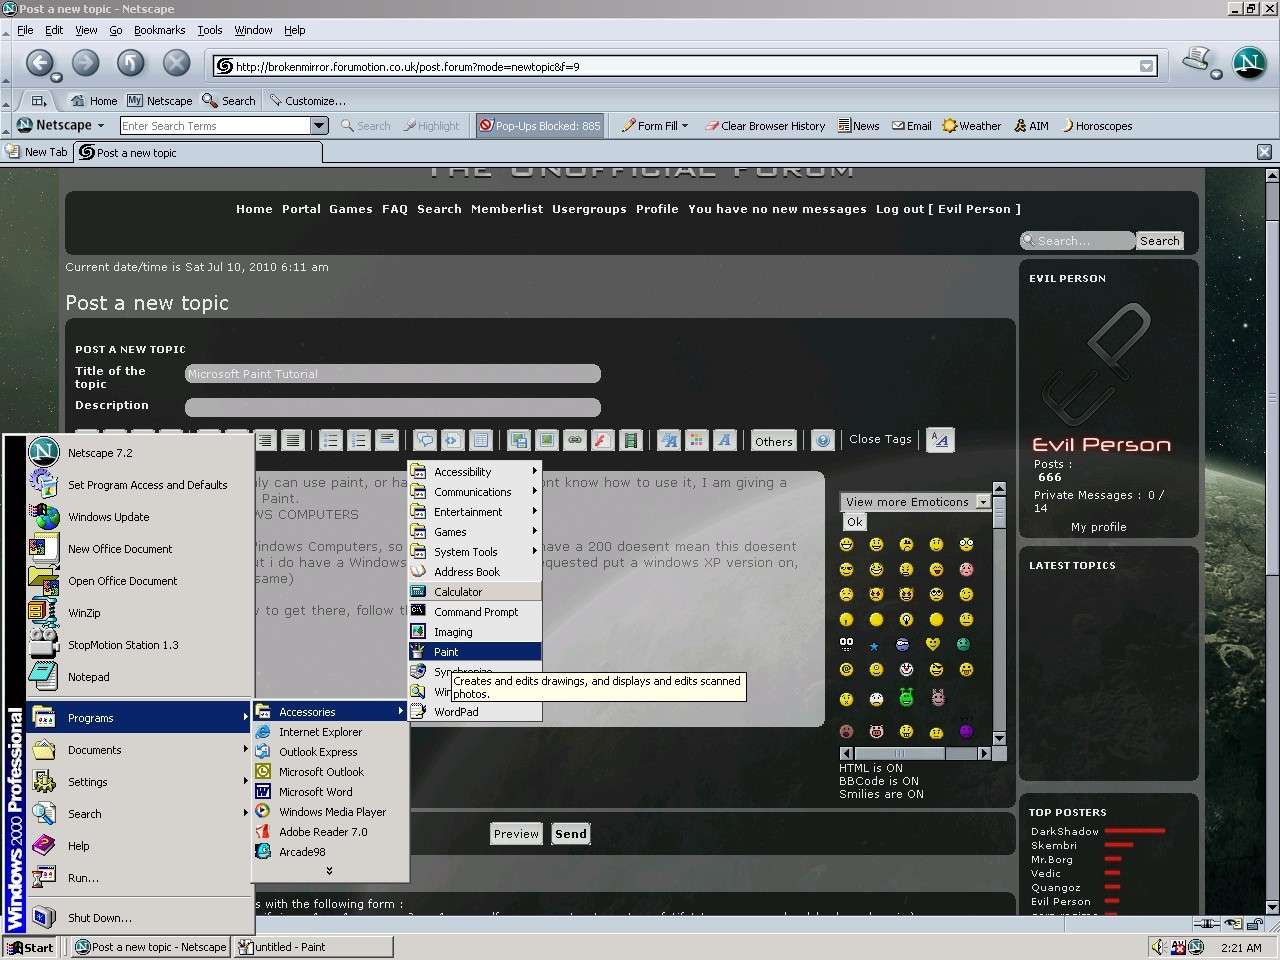The image size is (1280, 960).
Task: Click the bulleted list editor icon
Action: pyautogui.click(x=331, y=440)
